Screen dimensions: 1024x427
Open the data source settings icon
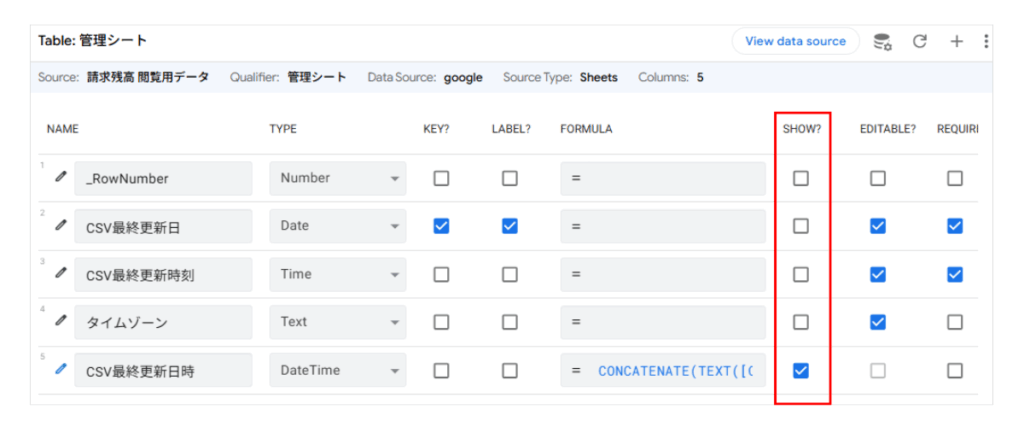pyautogui.click(x=882, y=41)
